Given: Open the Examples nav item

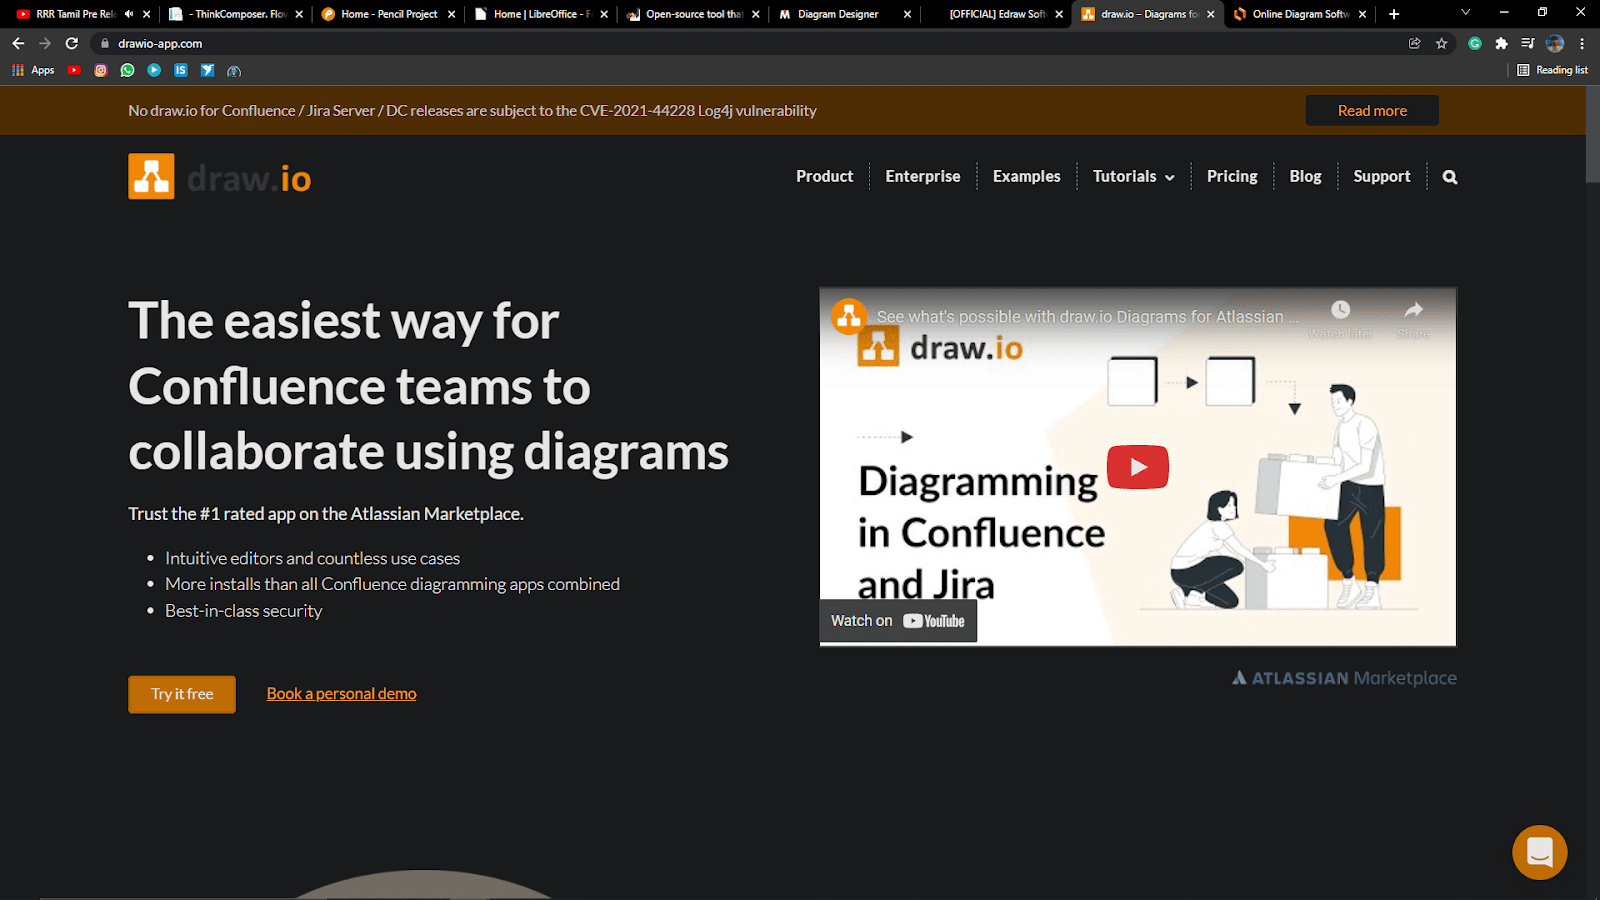Looking at the screenshot, I should click(1027, 176).
